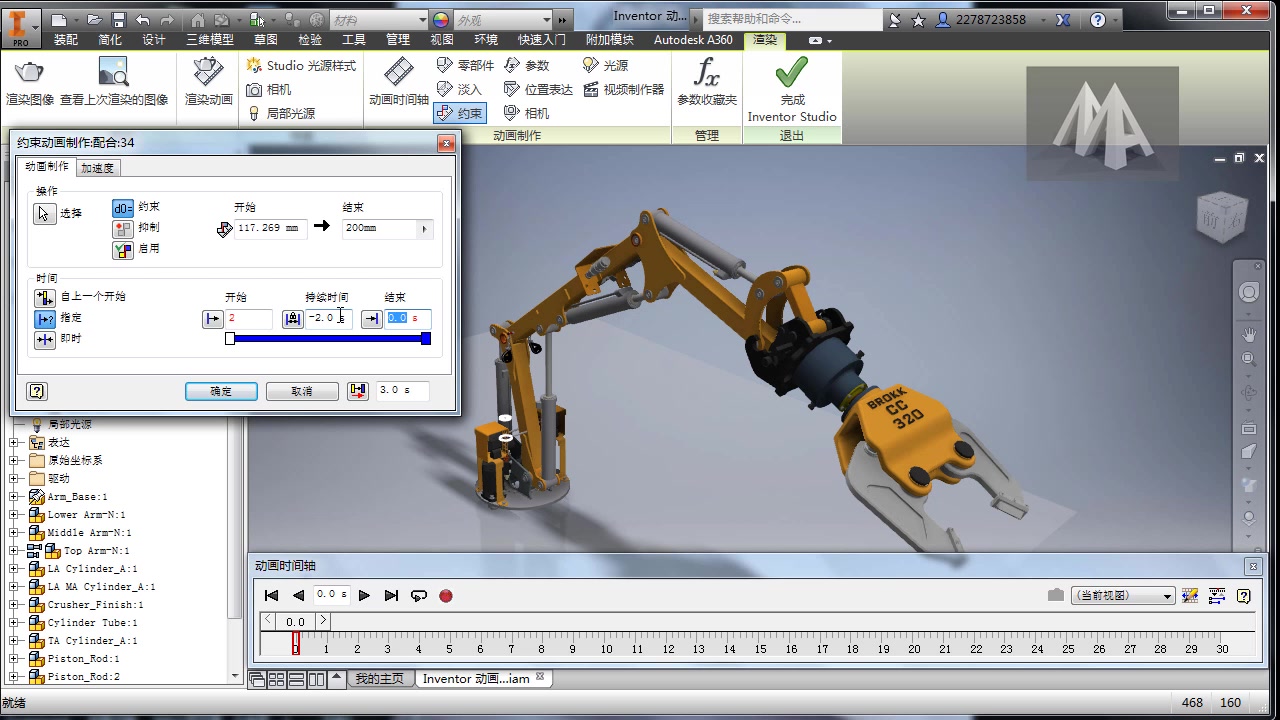Open the 三维模型 ribbon tab

tap(209, 40)
